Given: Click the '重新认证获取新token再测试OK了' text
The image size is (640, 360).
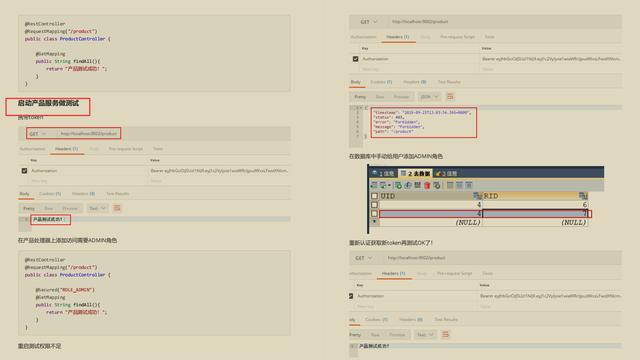Looking at the screenshot, I should click(391, 243).
